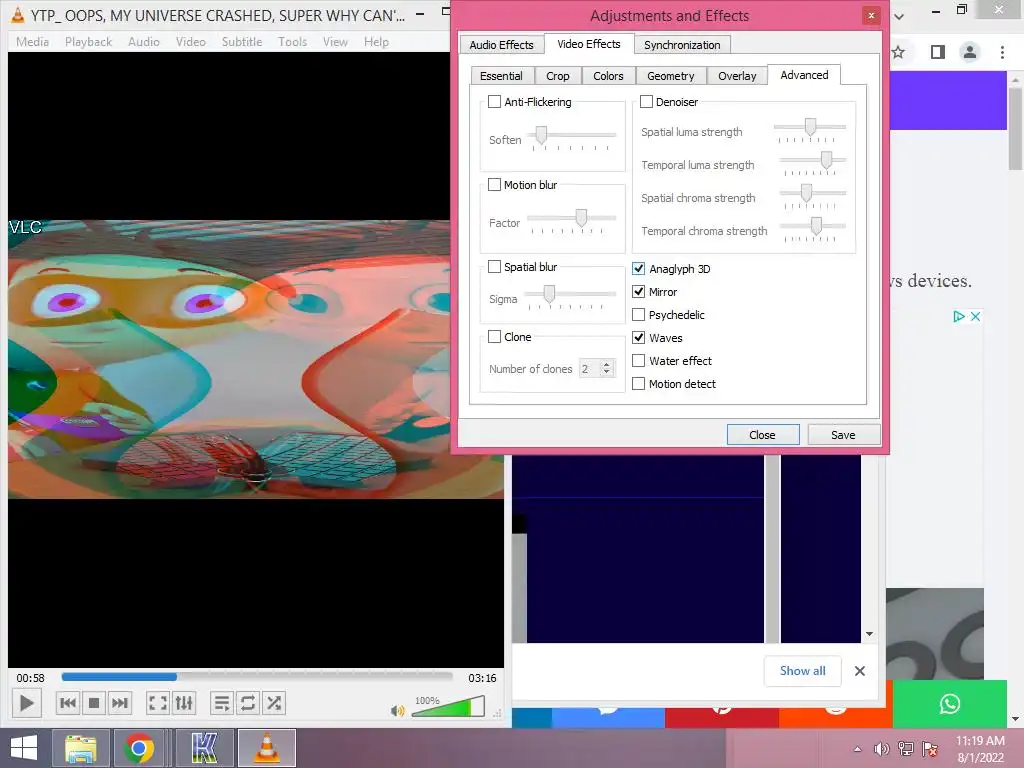Uncheck Mirror effect
The height and width of the screenshot is (768, 1024).
pyautogui.click(x=639, y=291)
